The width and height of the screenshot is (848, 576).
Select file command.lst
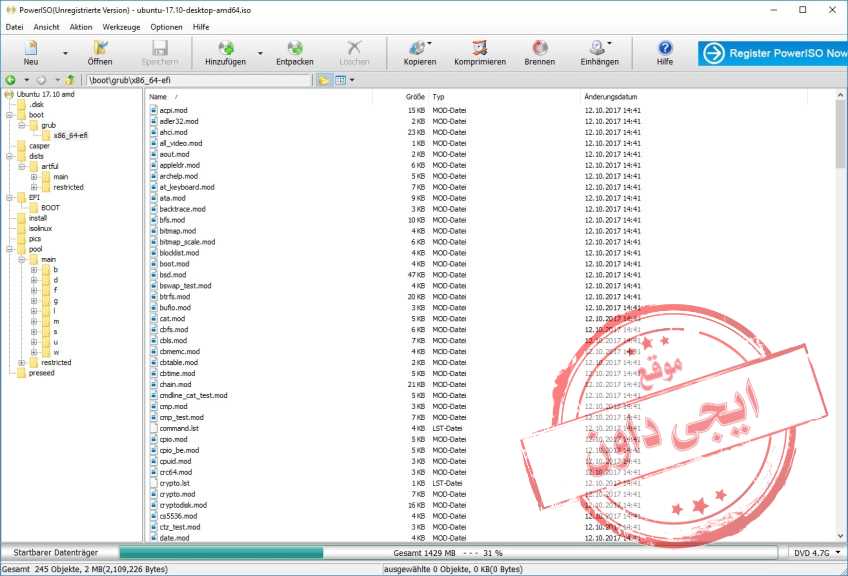(x=179, y=428)
